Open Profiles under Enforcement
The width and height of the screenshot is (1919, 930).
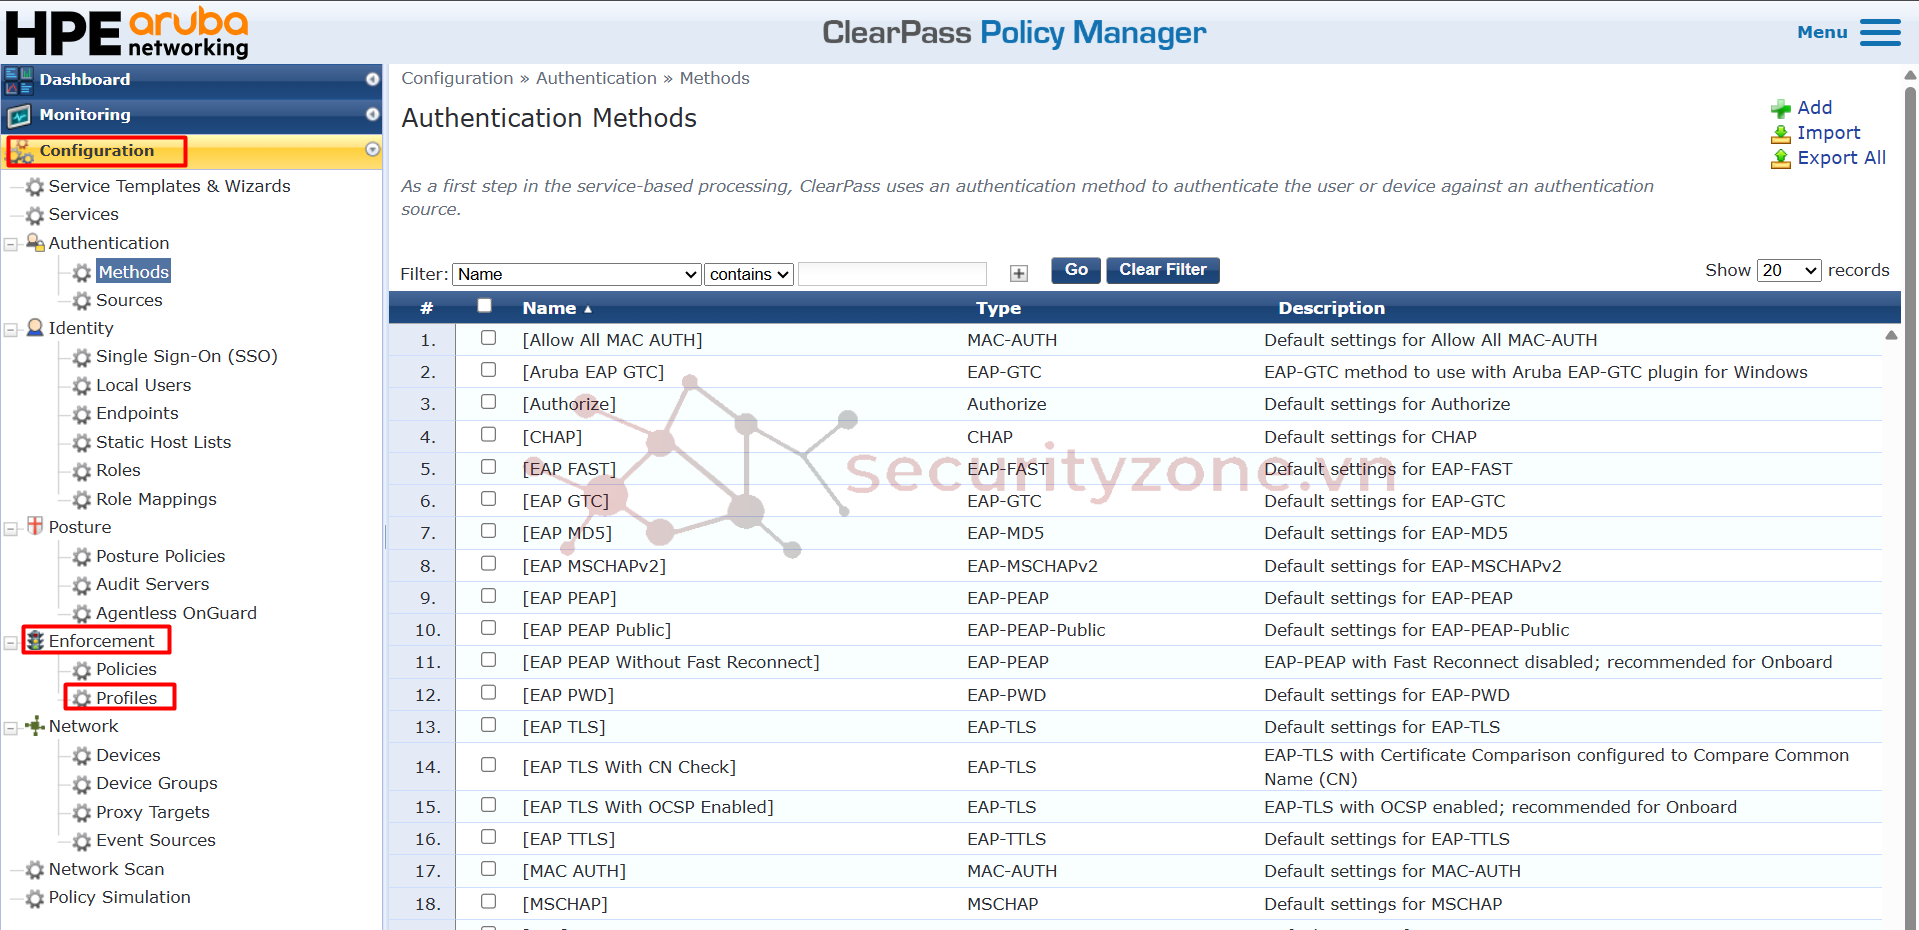(126, 698)
